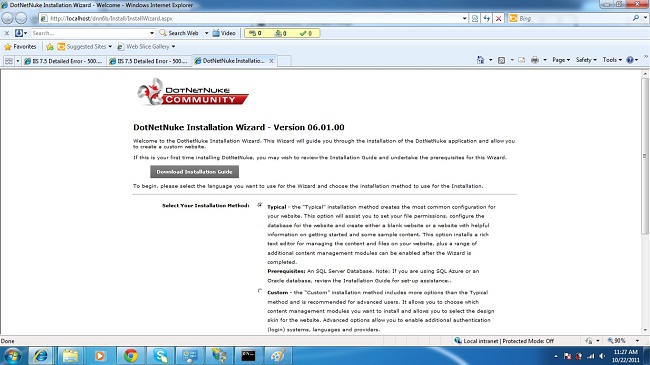
Task: Go forward with the browser Forward arrow
Action: coord(21,18)
